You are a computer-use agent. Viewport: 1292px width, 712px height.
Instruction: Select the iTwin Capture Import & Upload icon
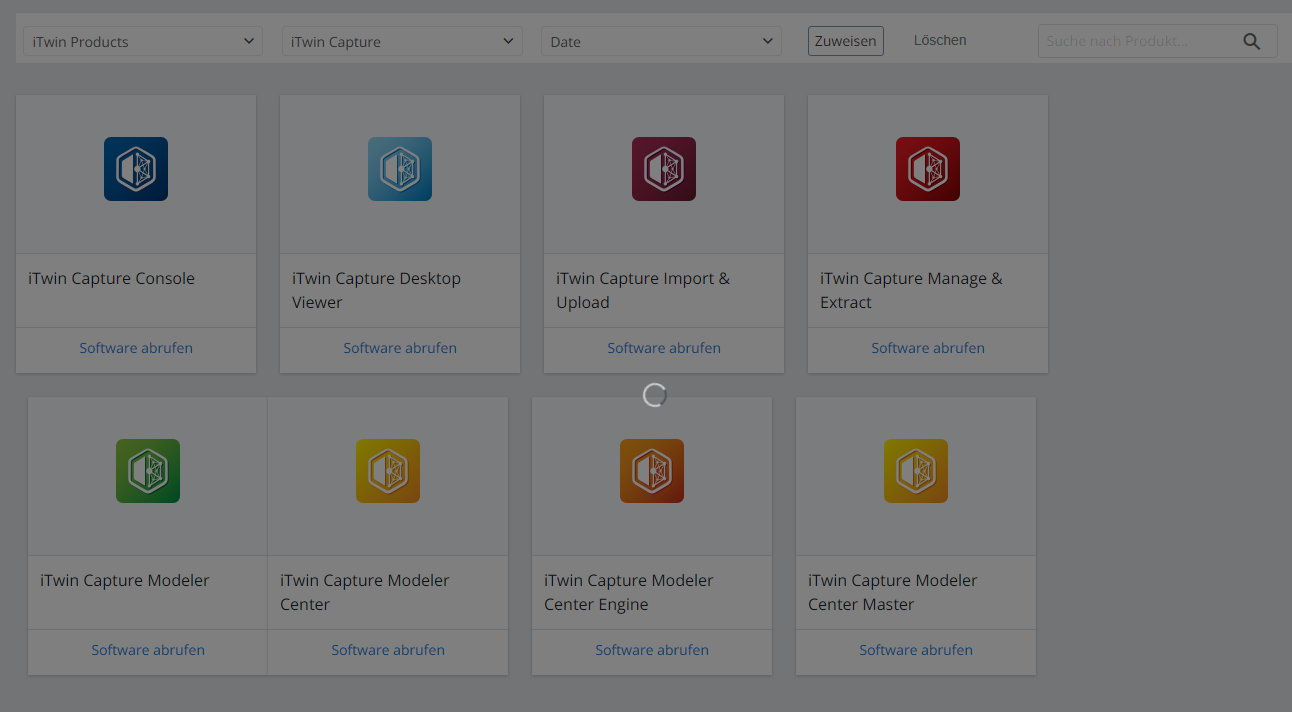click(x=664, y=169)
